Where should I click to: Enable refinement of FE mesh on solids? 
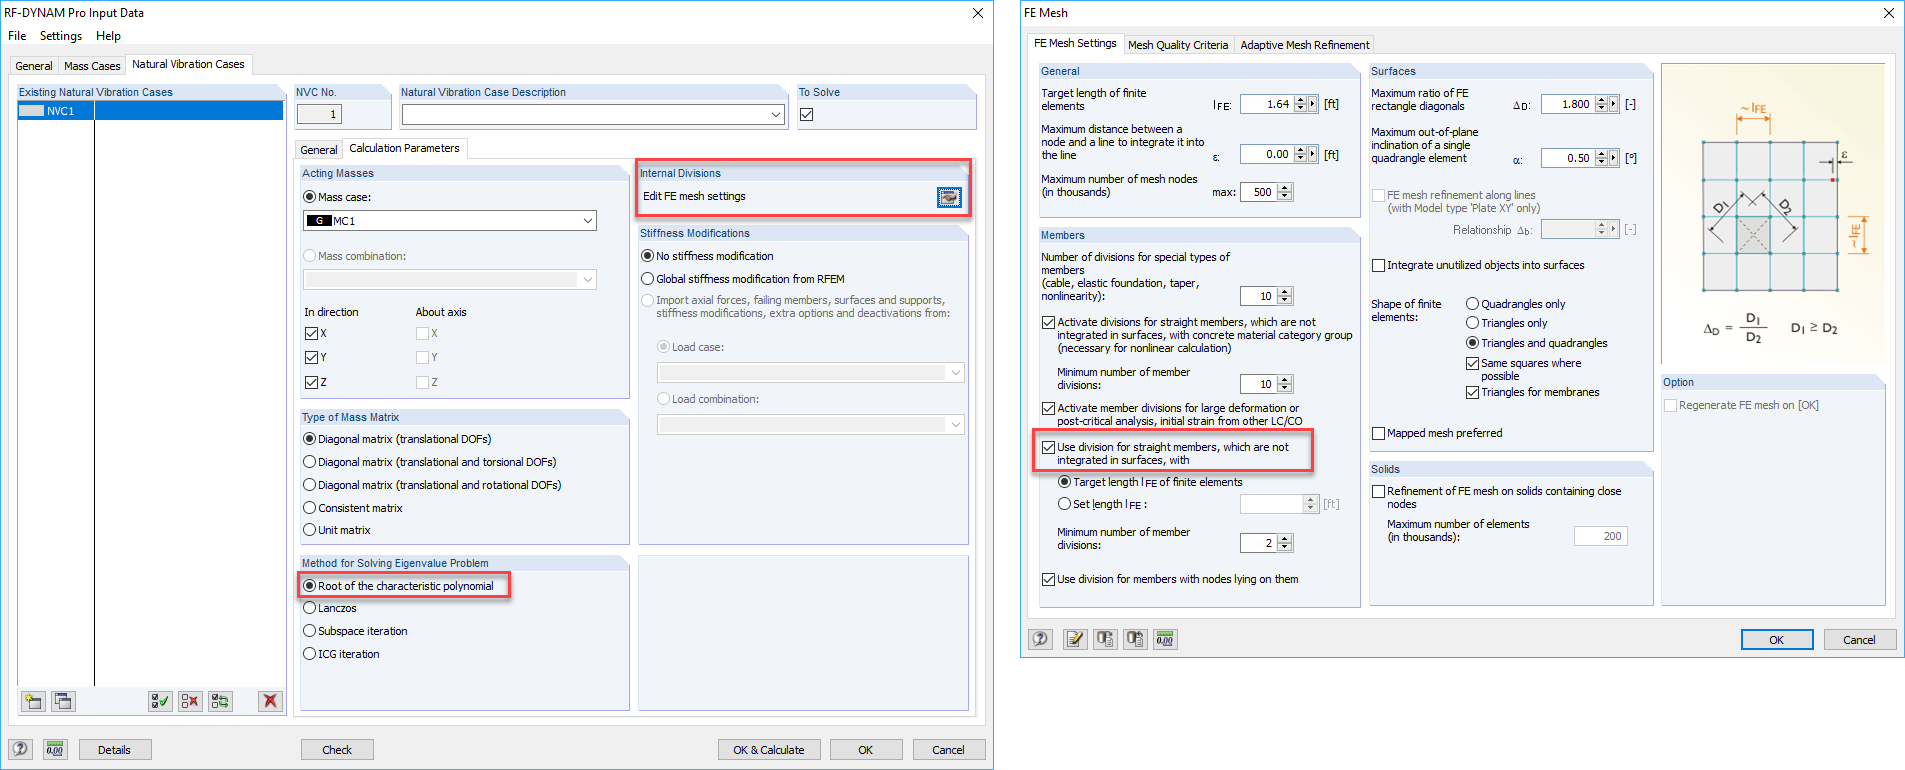point(1379,491)
